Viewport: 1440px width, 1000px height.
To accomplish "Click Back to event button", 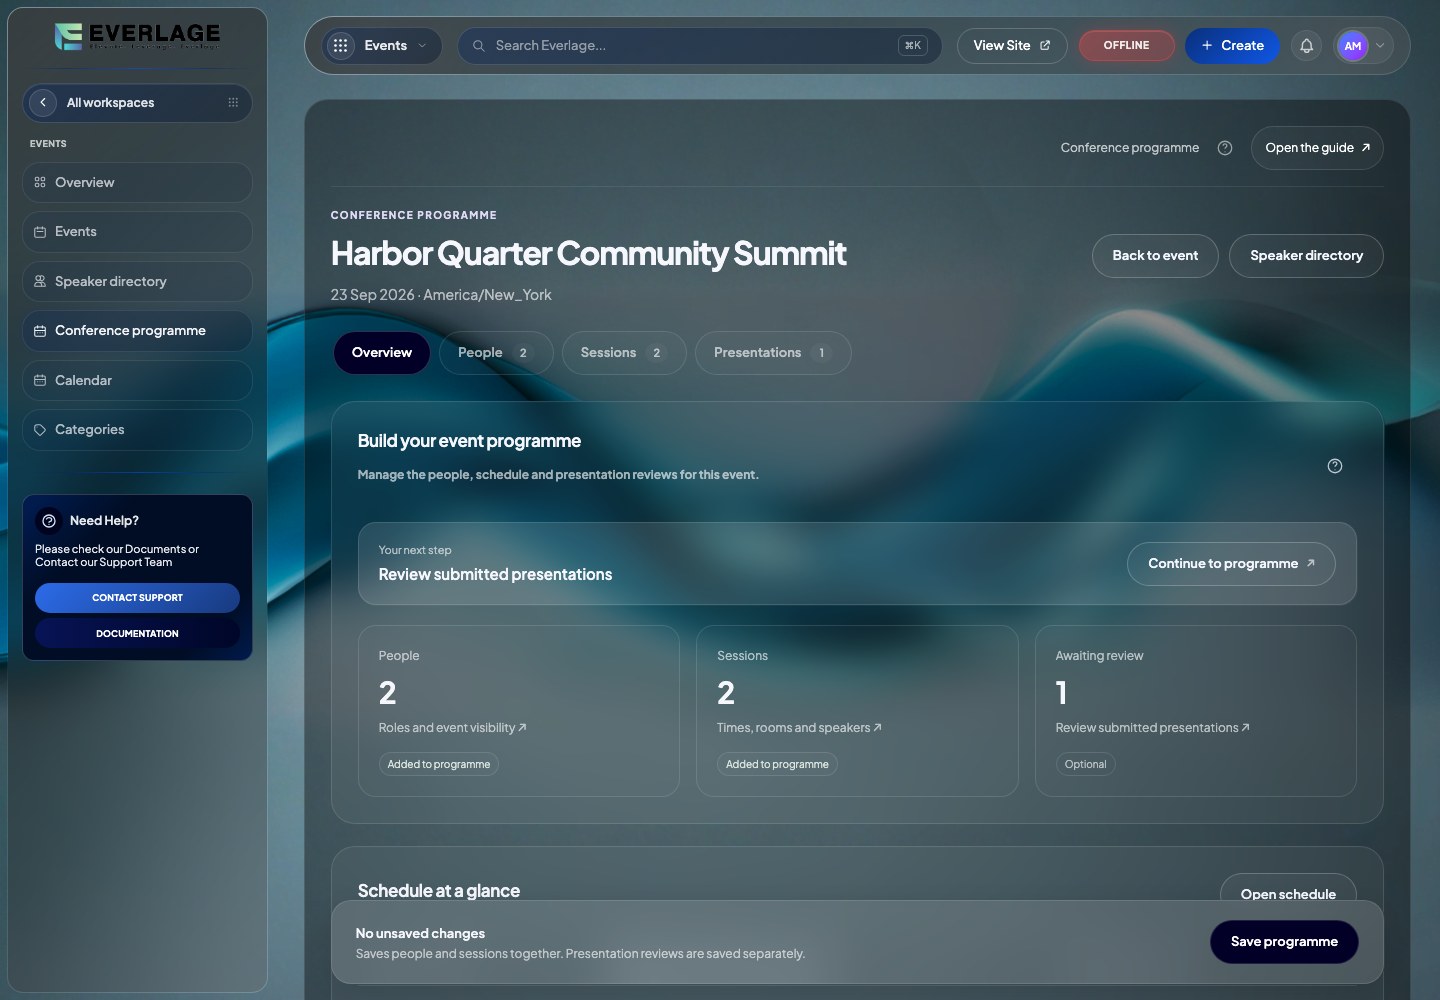I will 1155,256.
